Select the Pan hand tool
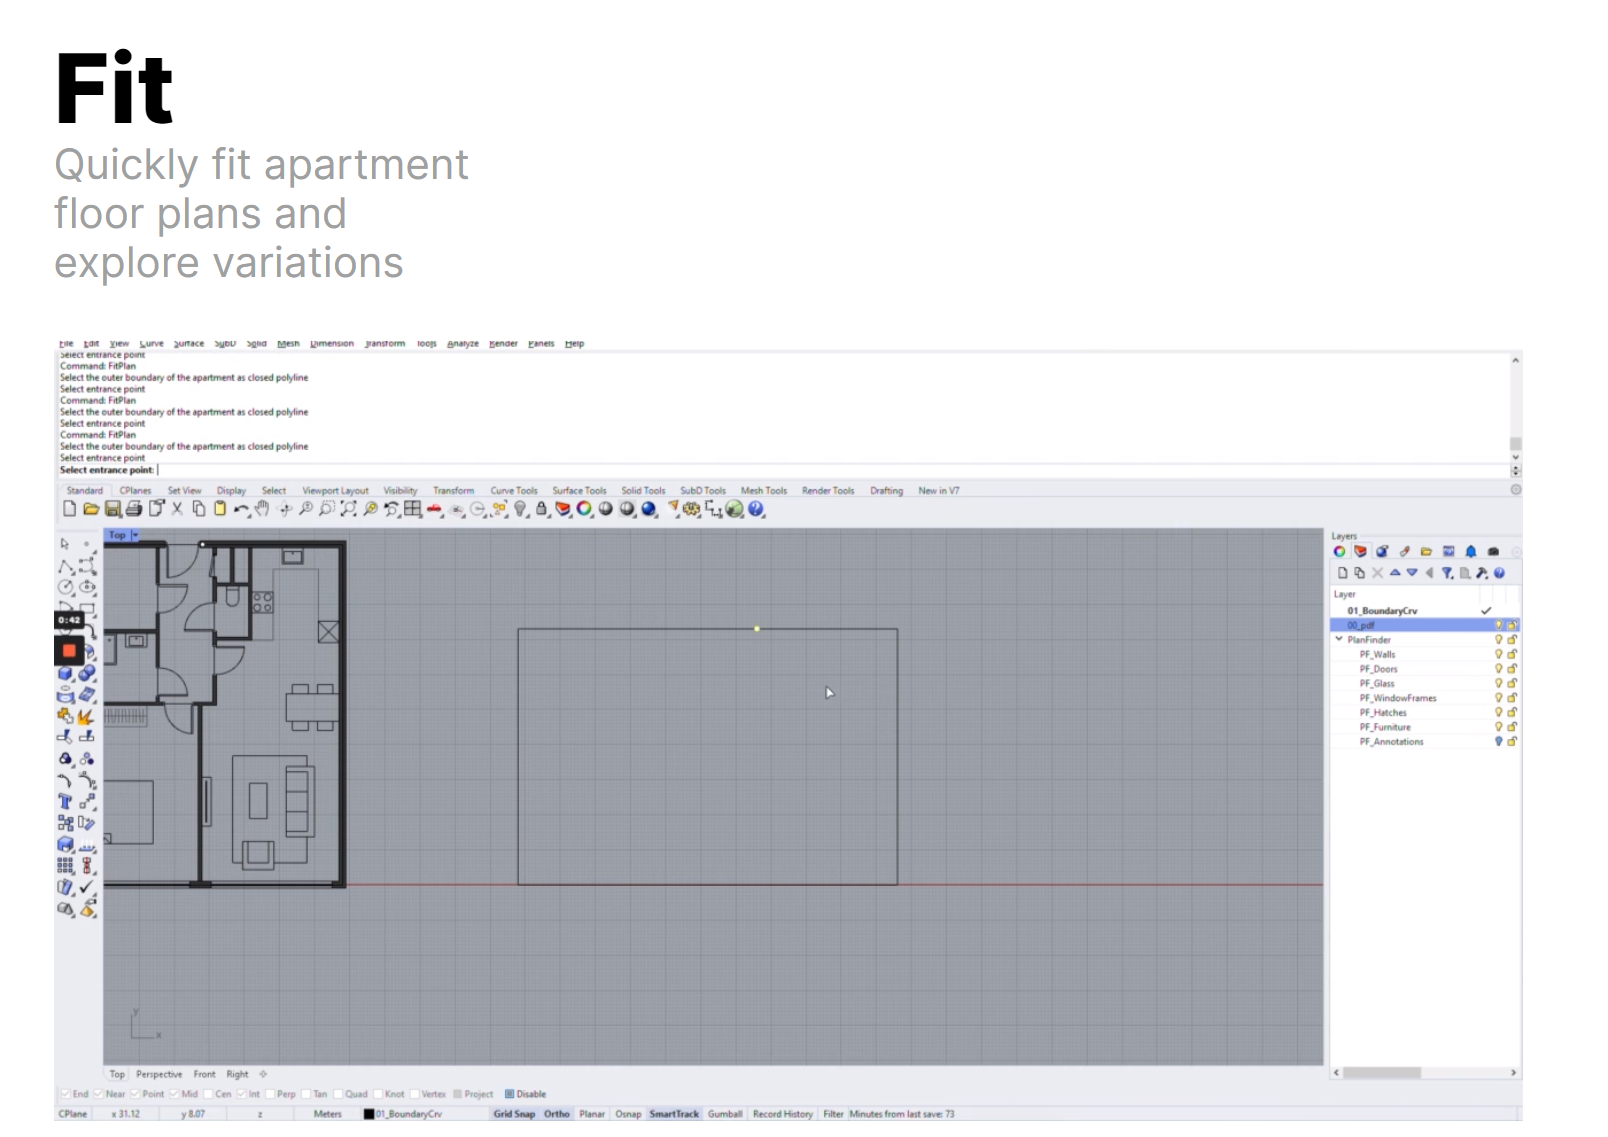The width and height of the screenshot is (1608, 1137). click(x=262, y=509)
